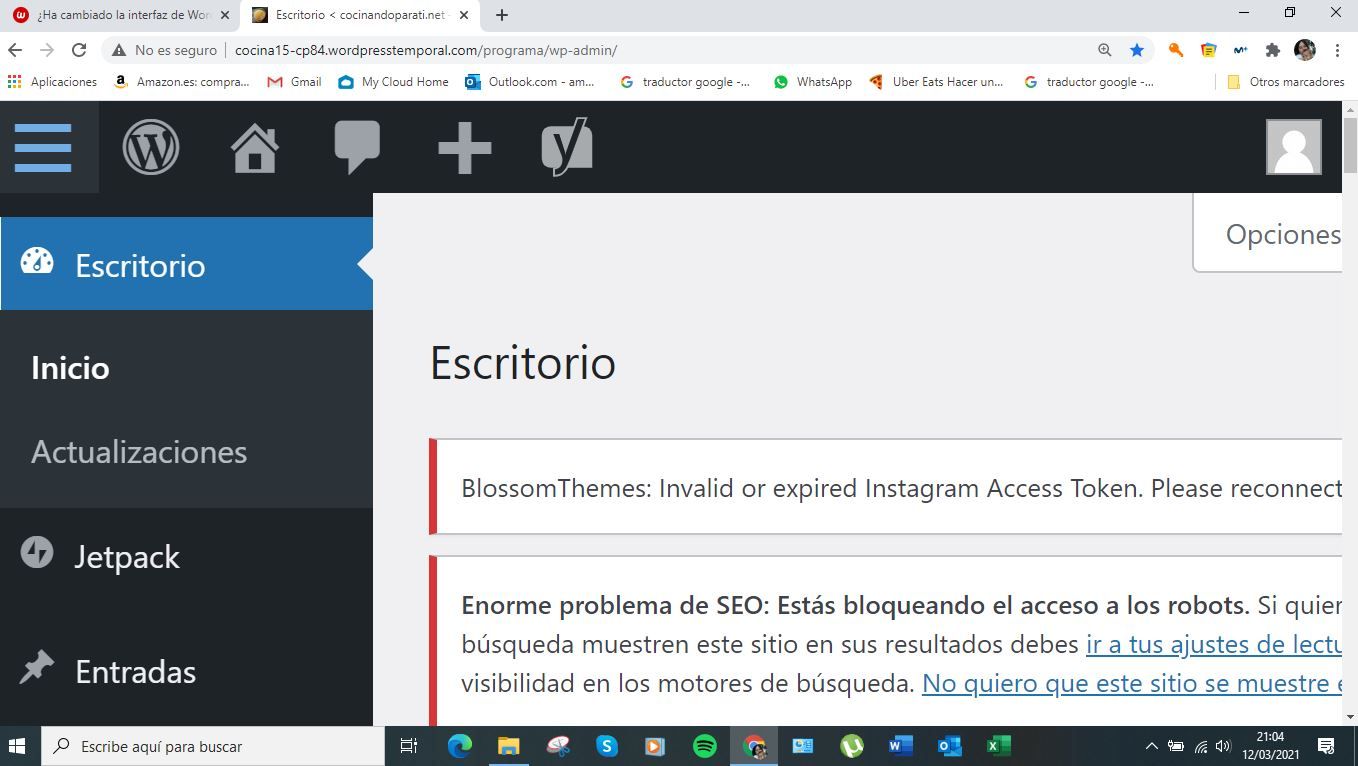Open Word from the taskbar
1358x766 pixels.
coord(901,746)
